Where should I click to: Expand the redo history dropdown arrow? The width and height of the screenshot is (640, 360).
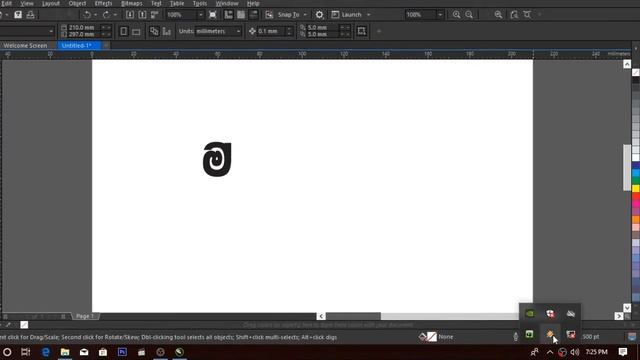point(115,15)
